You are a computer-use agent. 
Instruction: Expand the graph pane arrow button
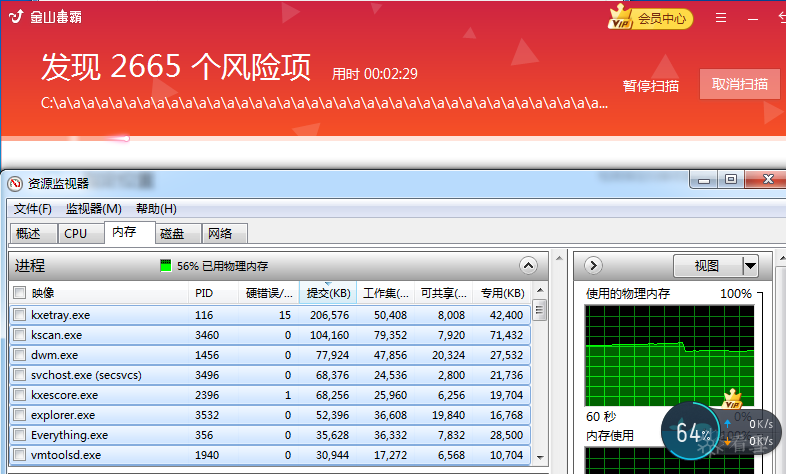(x=594, y=266)
